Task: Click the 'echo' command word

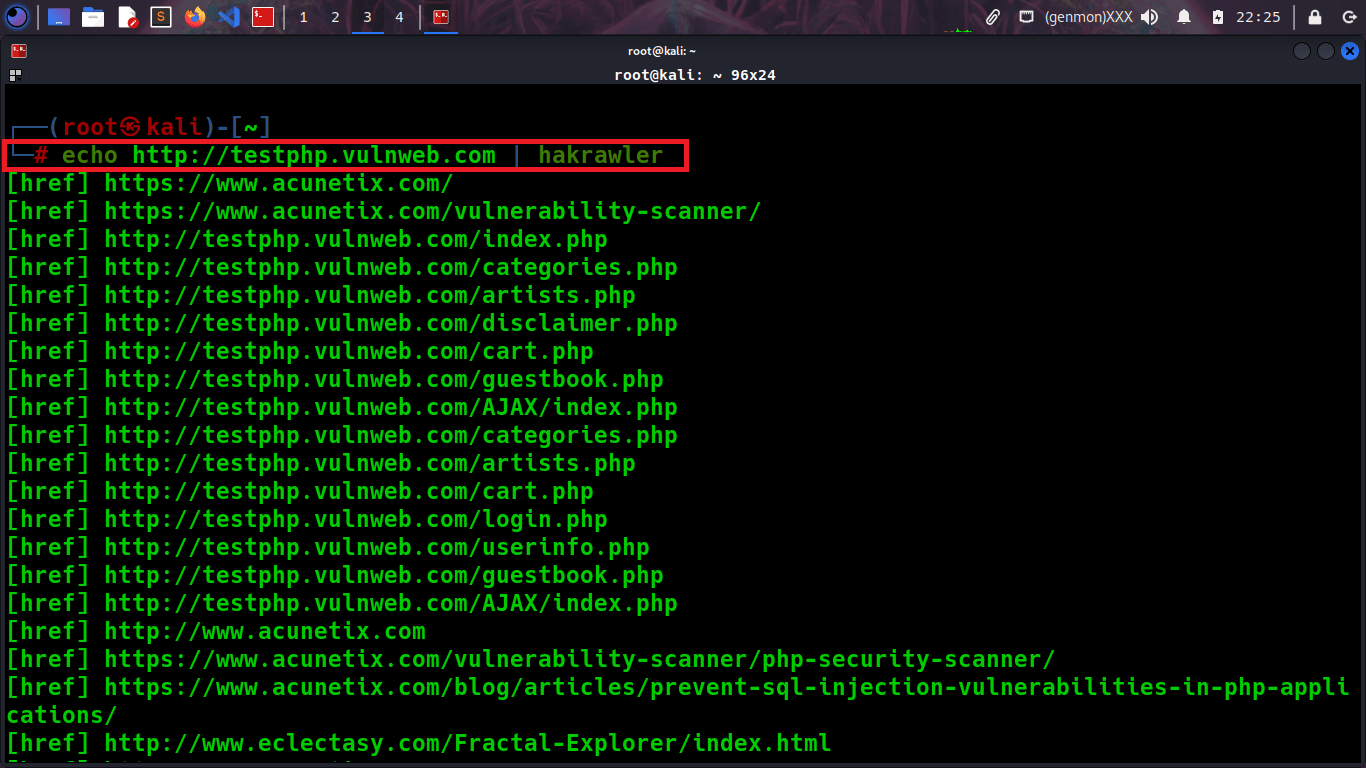Action: point(90,155)
